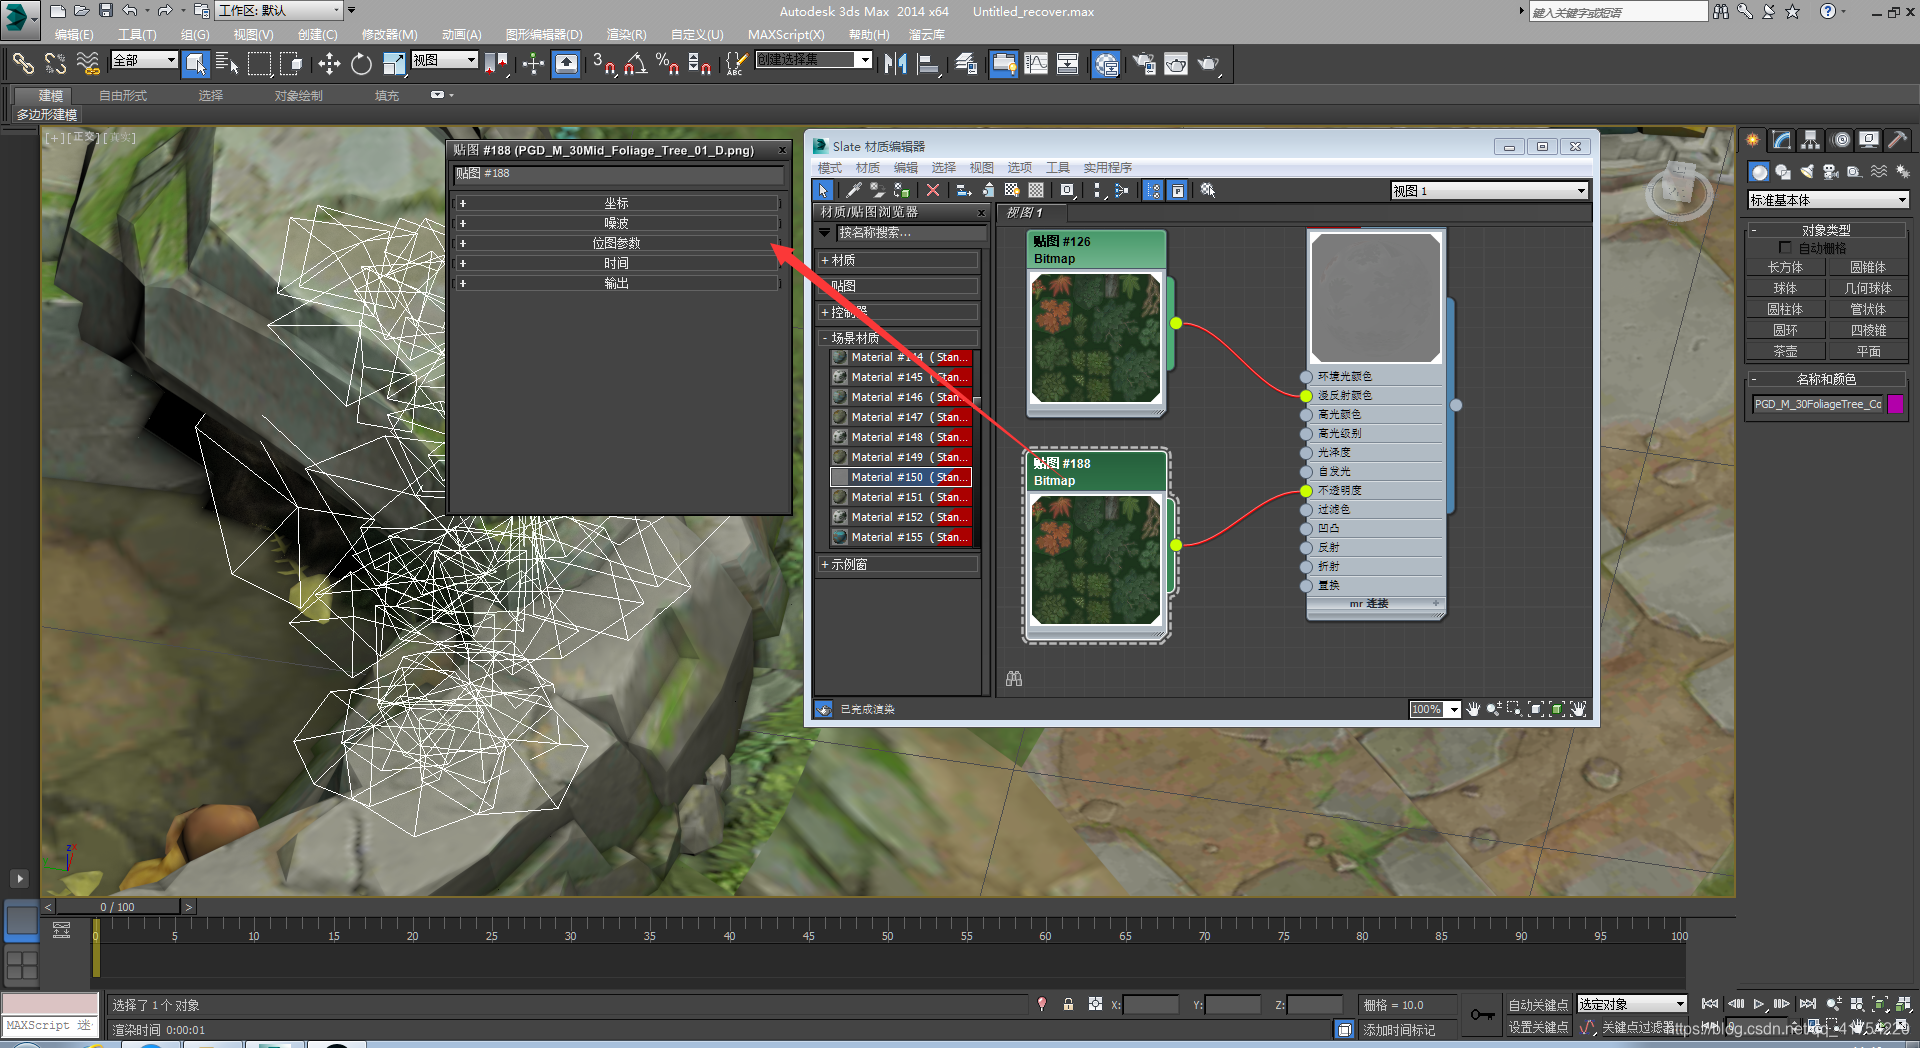
Task: Open the 材质 menu in Slate editor
Action: coord(867,167)
